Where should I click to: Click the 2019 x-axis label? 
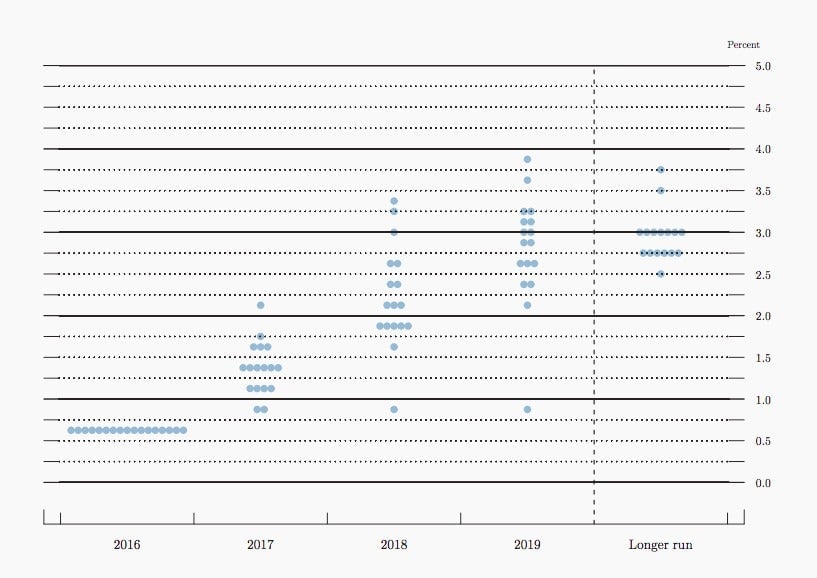(x=527, y=545)
